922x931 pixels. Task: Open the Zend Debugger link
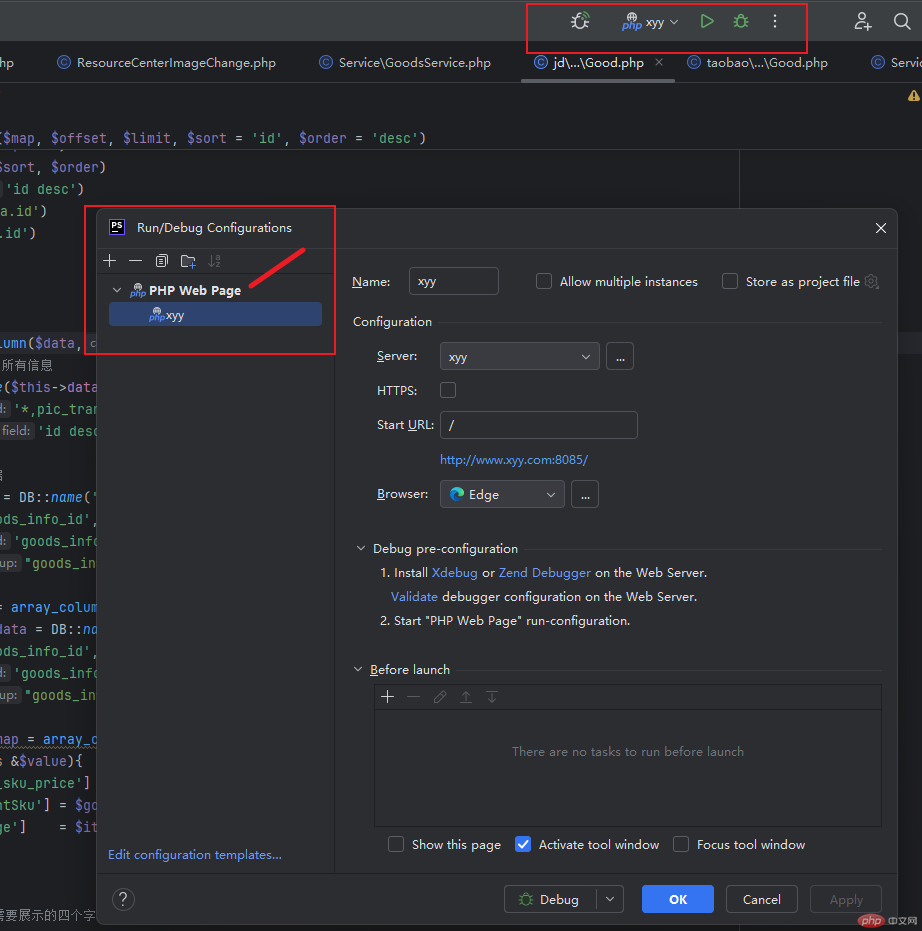[x=544, y=573]
